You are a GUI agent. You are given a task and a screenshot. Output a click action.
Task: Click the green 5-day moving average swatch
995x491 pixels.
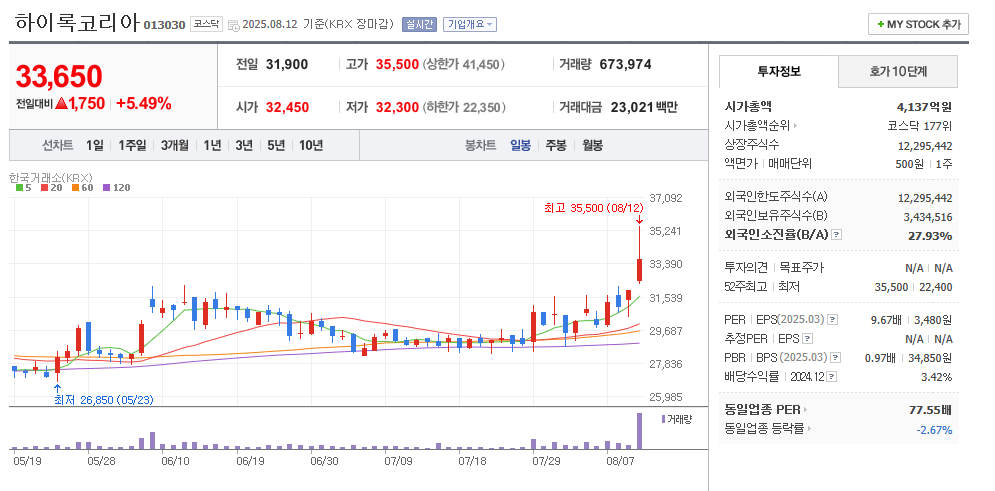point(18,188)
